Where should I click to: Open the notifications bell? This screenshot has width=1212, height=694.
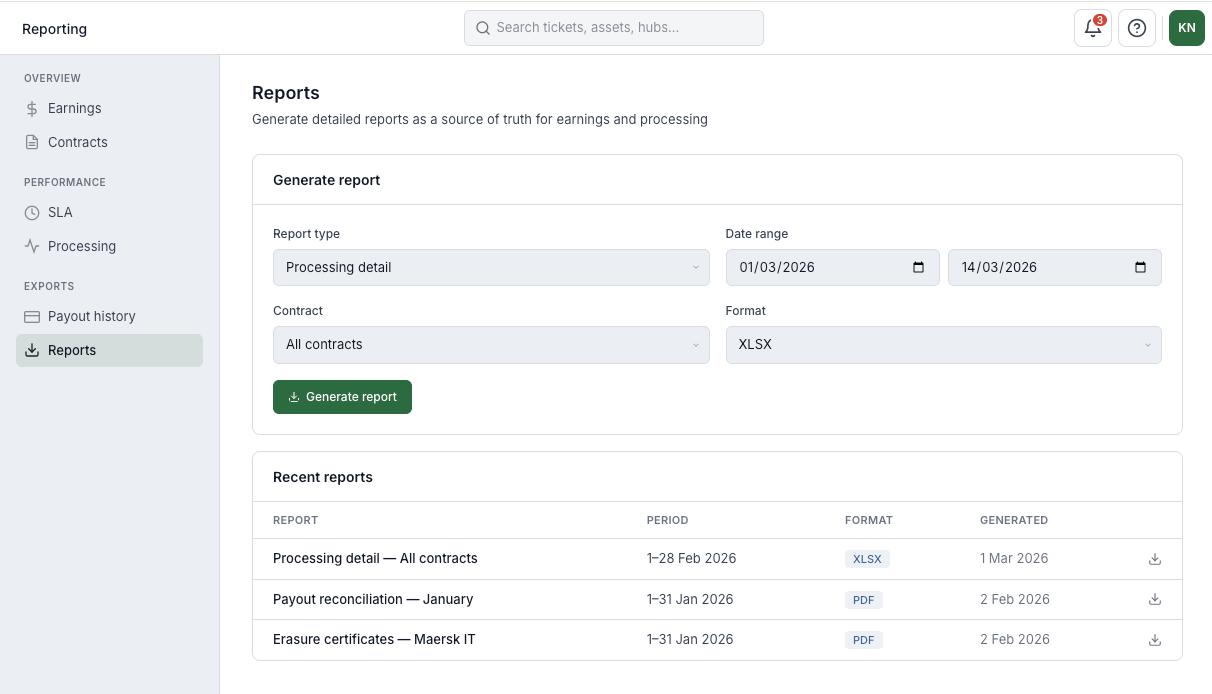coord(1092,28)
